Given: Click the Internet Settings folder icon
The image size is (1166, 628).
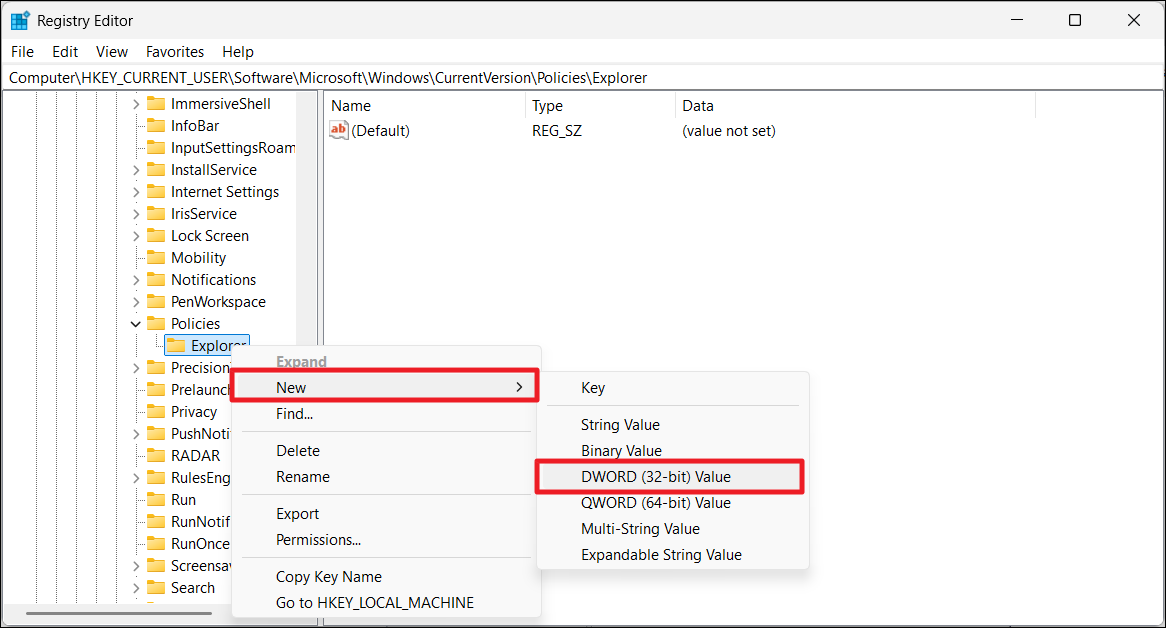Looking at the screenshot, I should (x=156, y=192).
